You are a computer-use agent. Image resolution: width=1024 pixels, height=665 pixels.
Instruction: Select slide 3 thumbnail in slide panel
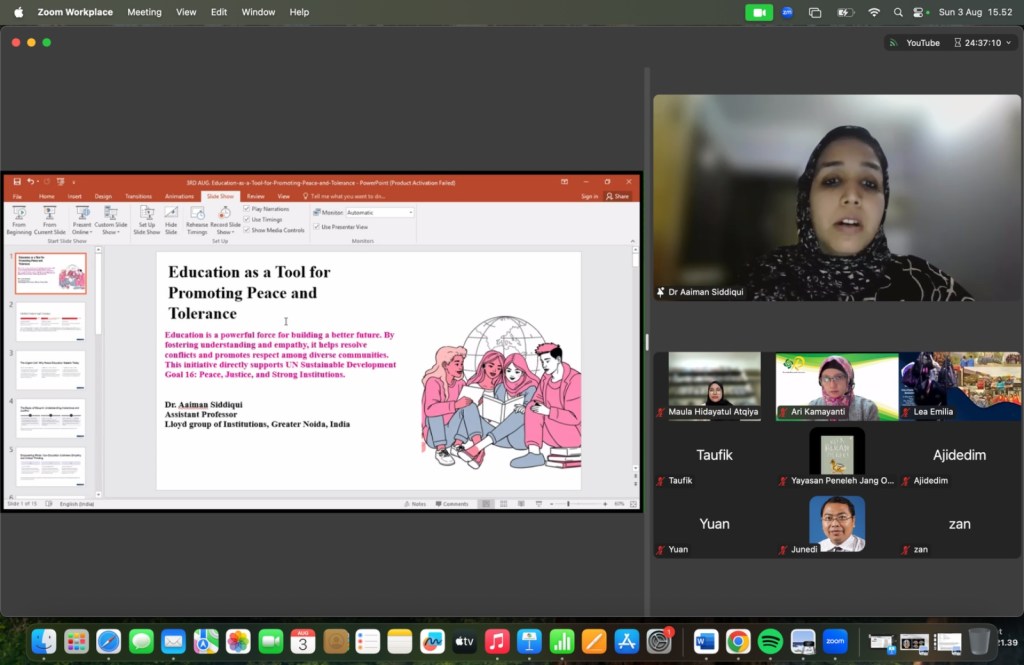[x=50, y=369]
